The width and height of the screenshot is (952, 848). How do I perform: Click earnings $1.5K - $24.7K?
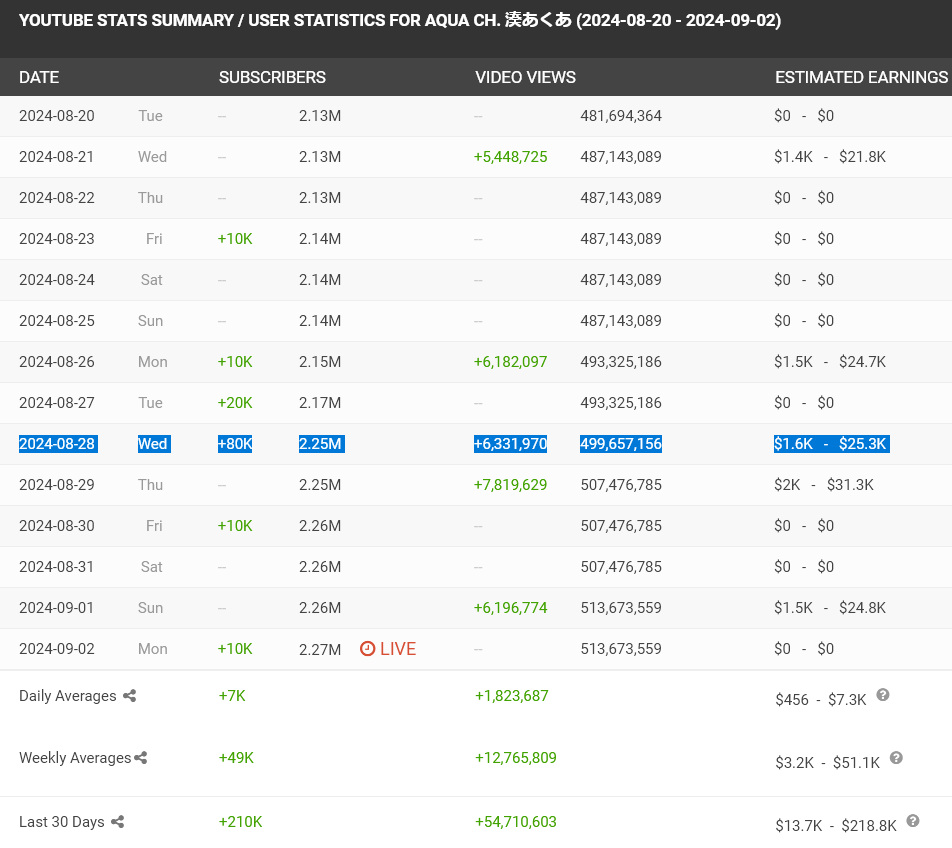click(x=830, y=362)
